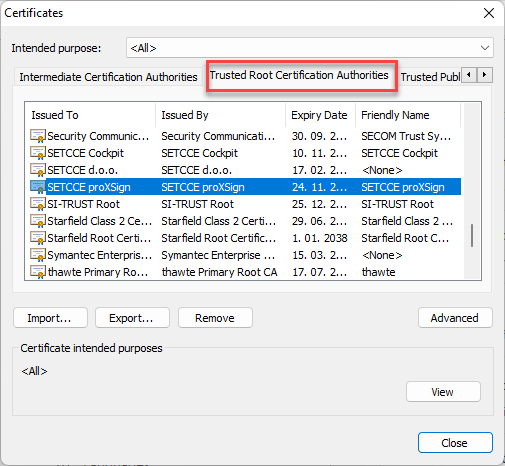This screenshot has height=466, width=505.
Task: Click certificate icon for Starfield Class 2 row
Action: click(38, 221)
